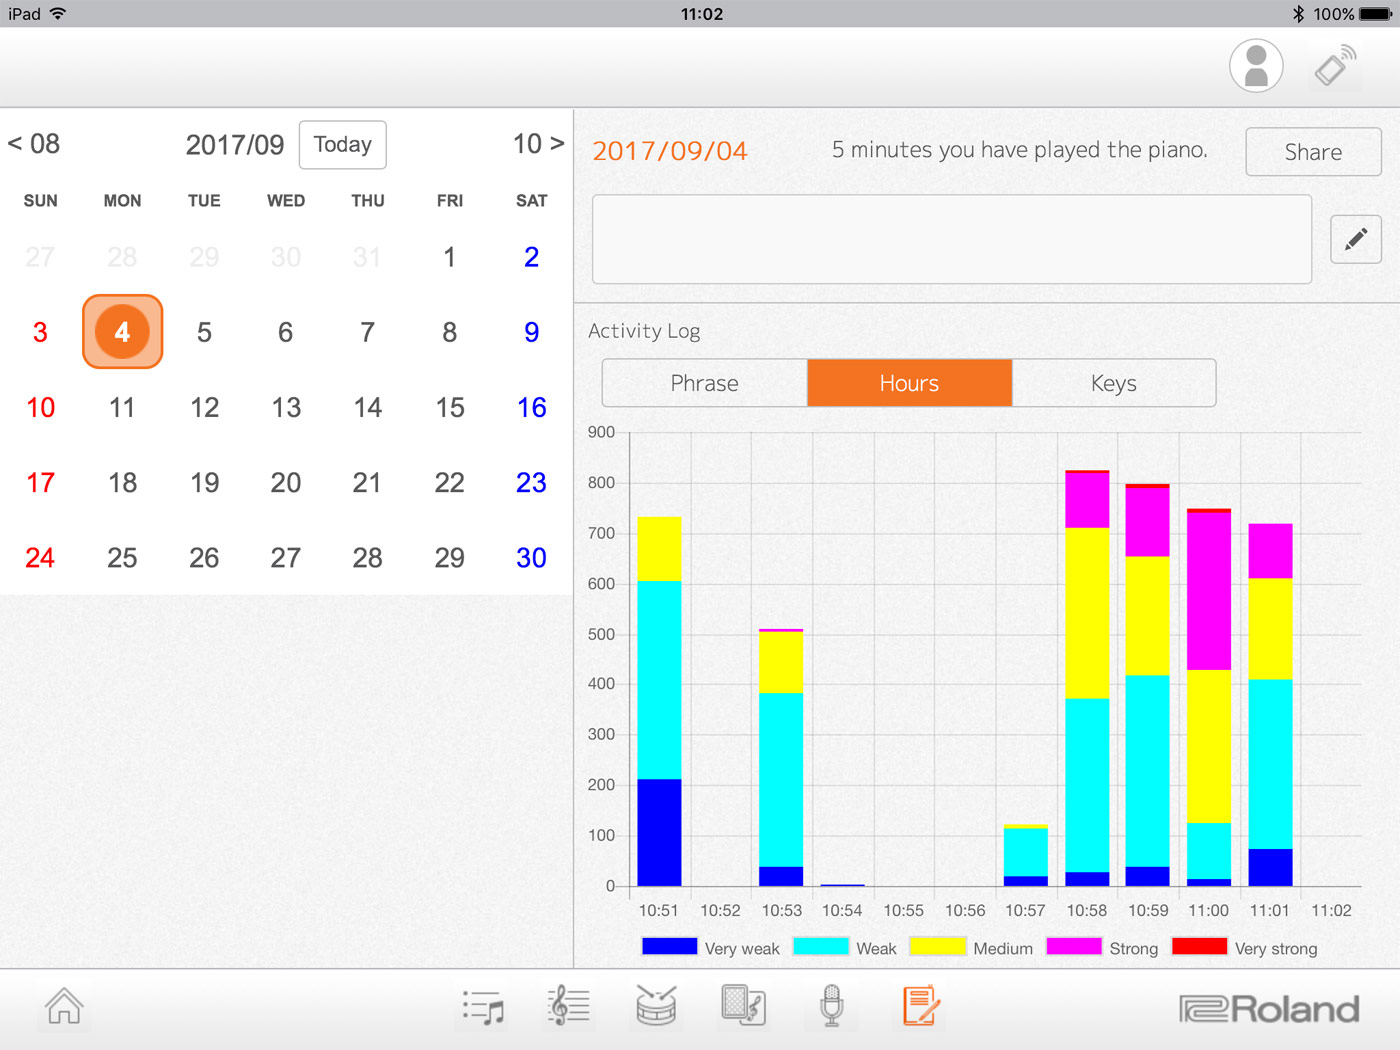Switch to the Keys tab

pos(1114,383)
